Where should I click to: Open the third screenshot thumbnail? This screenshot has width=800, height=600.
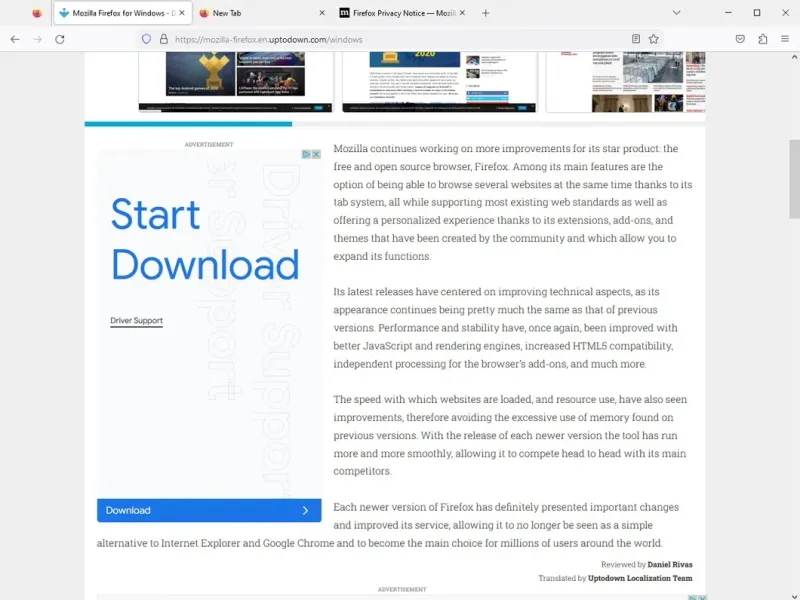[626, 82]
